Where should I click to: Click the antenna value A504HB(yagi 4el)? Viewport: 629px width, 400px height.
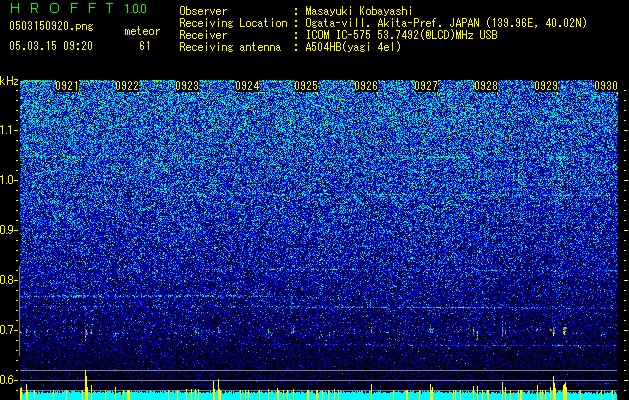point(353,47)
